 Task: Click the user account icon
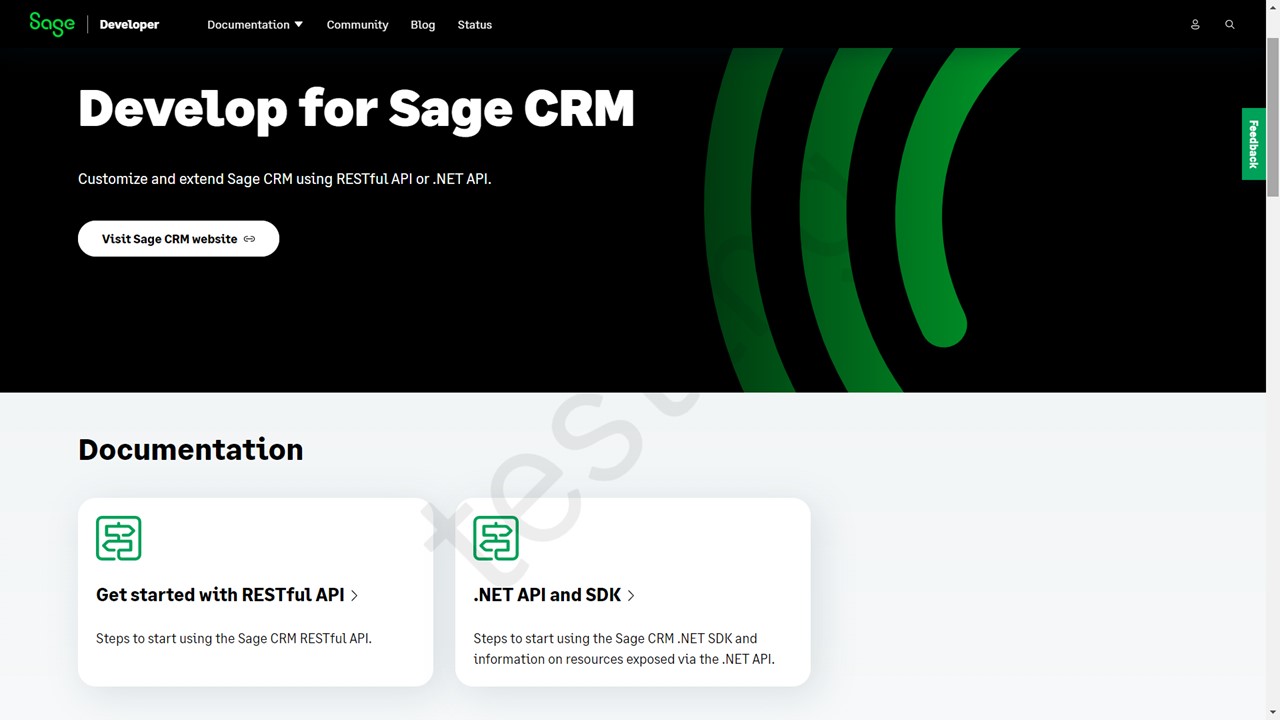point(1194,24)
